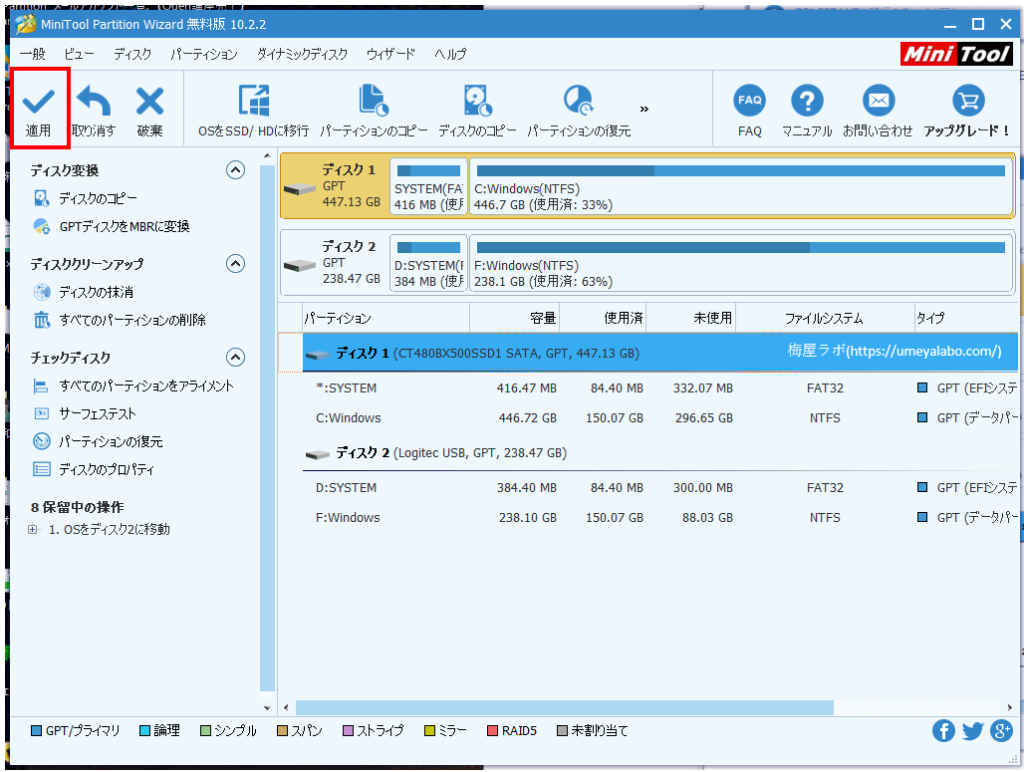Select the F:Windows partition row
Viewport: 1024px width, 772px height.
660,518
